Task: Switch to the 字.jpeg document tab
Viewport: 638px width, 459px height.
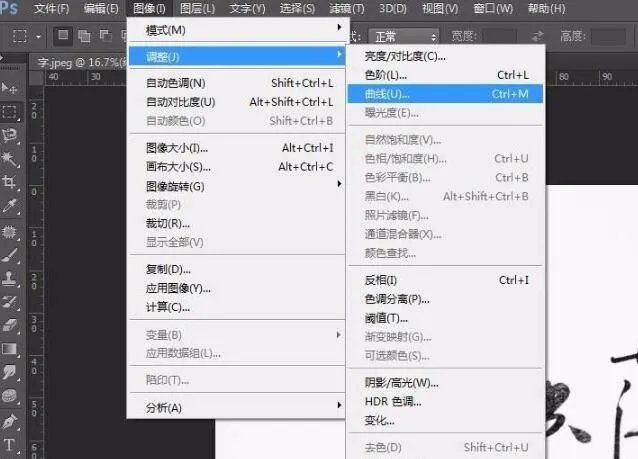Action: 81,63
